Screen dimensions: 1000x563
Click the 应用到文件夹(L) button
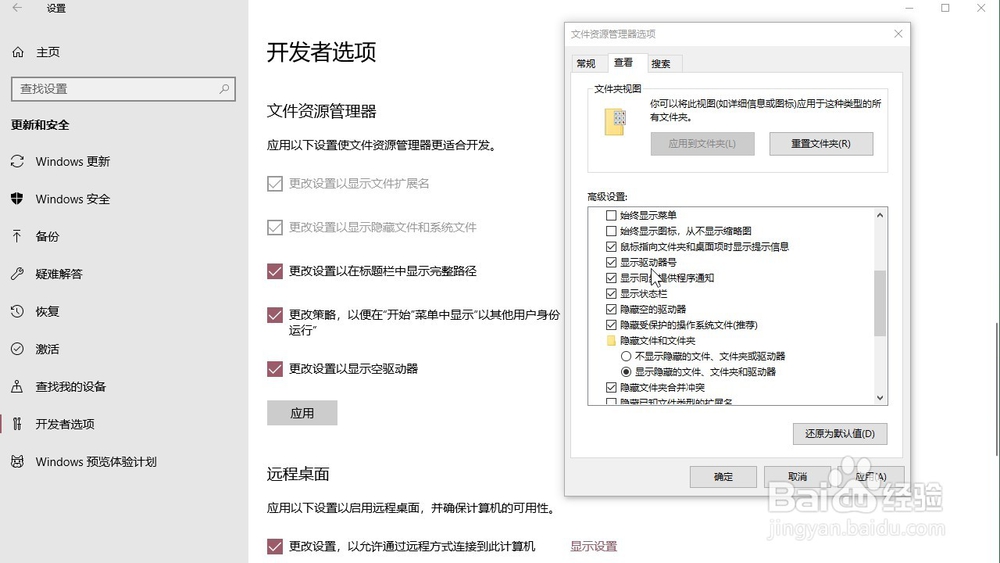pyautogui.click(x=702, y=144)
